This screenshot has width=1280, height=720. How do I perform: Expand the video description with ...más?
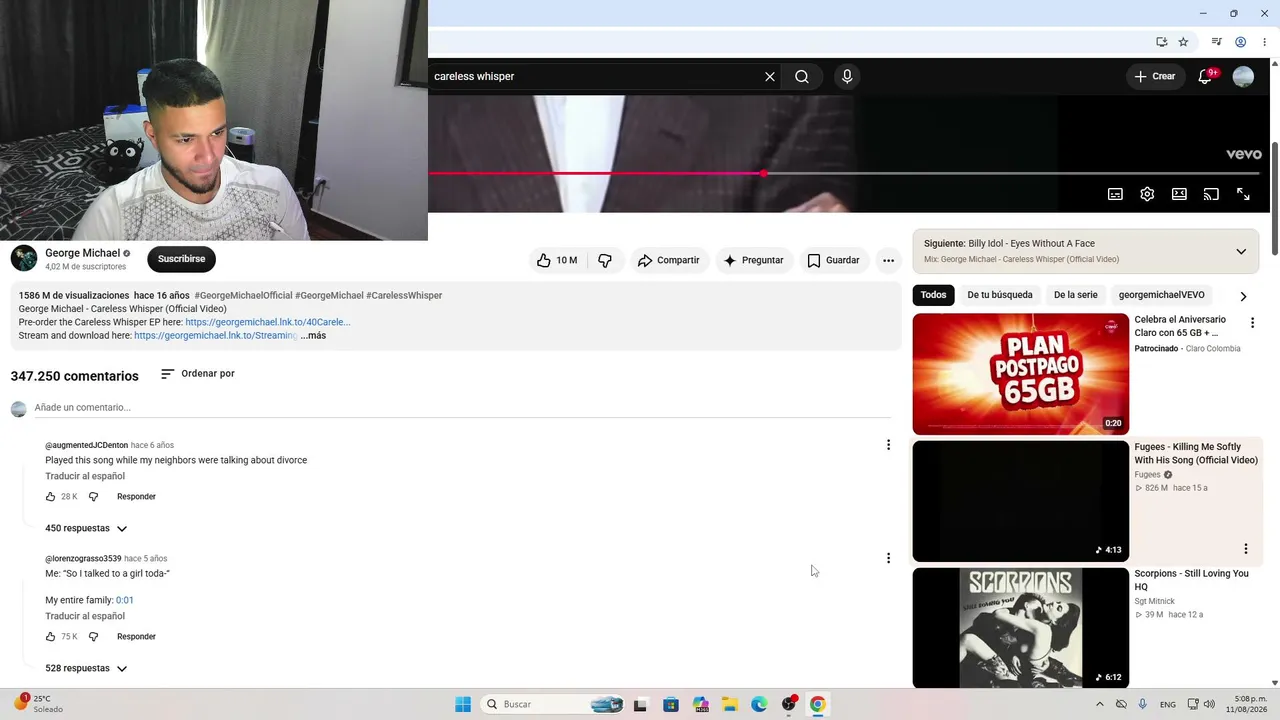pyautogui.click(x=313, y=335)
